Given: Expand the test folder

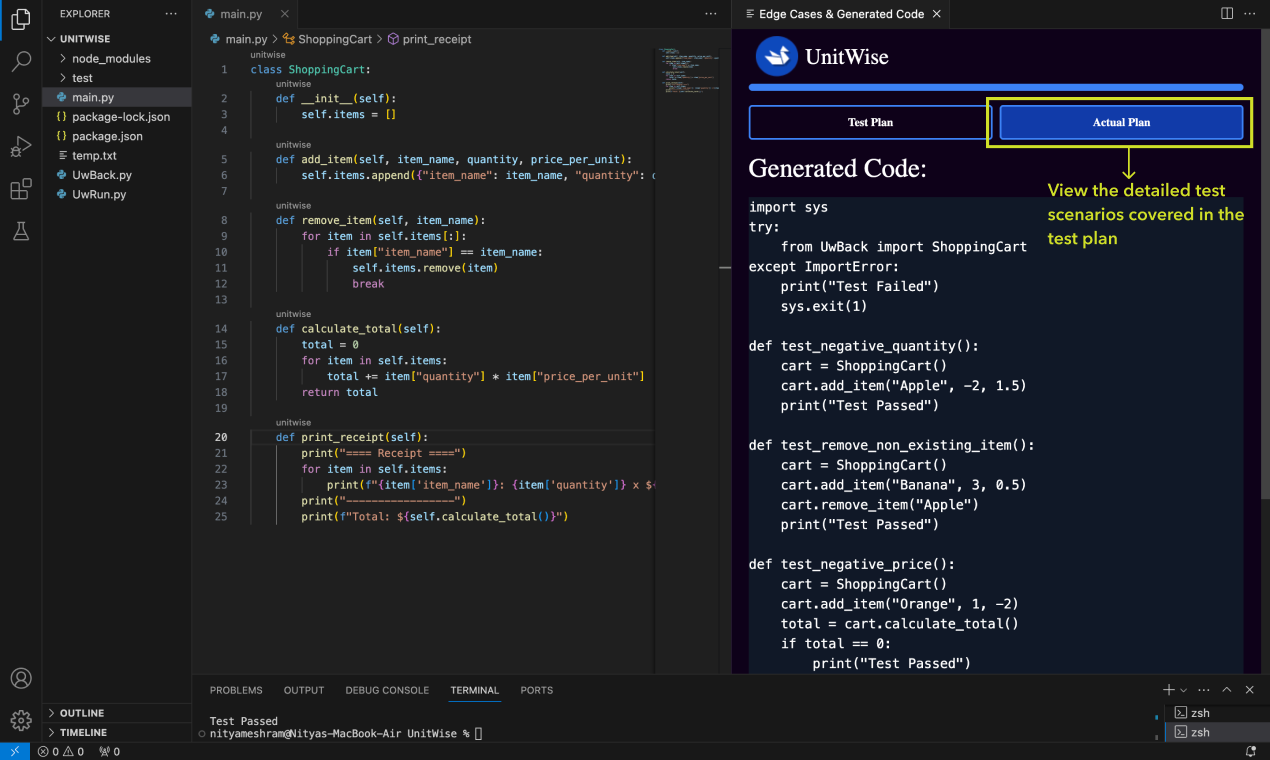Looking at the screenshot, I should tap(116, 78).
